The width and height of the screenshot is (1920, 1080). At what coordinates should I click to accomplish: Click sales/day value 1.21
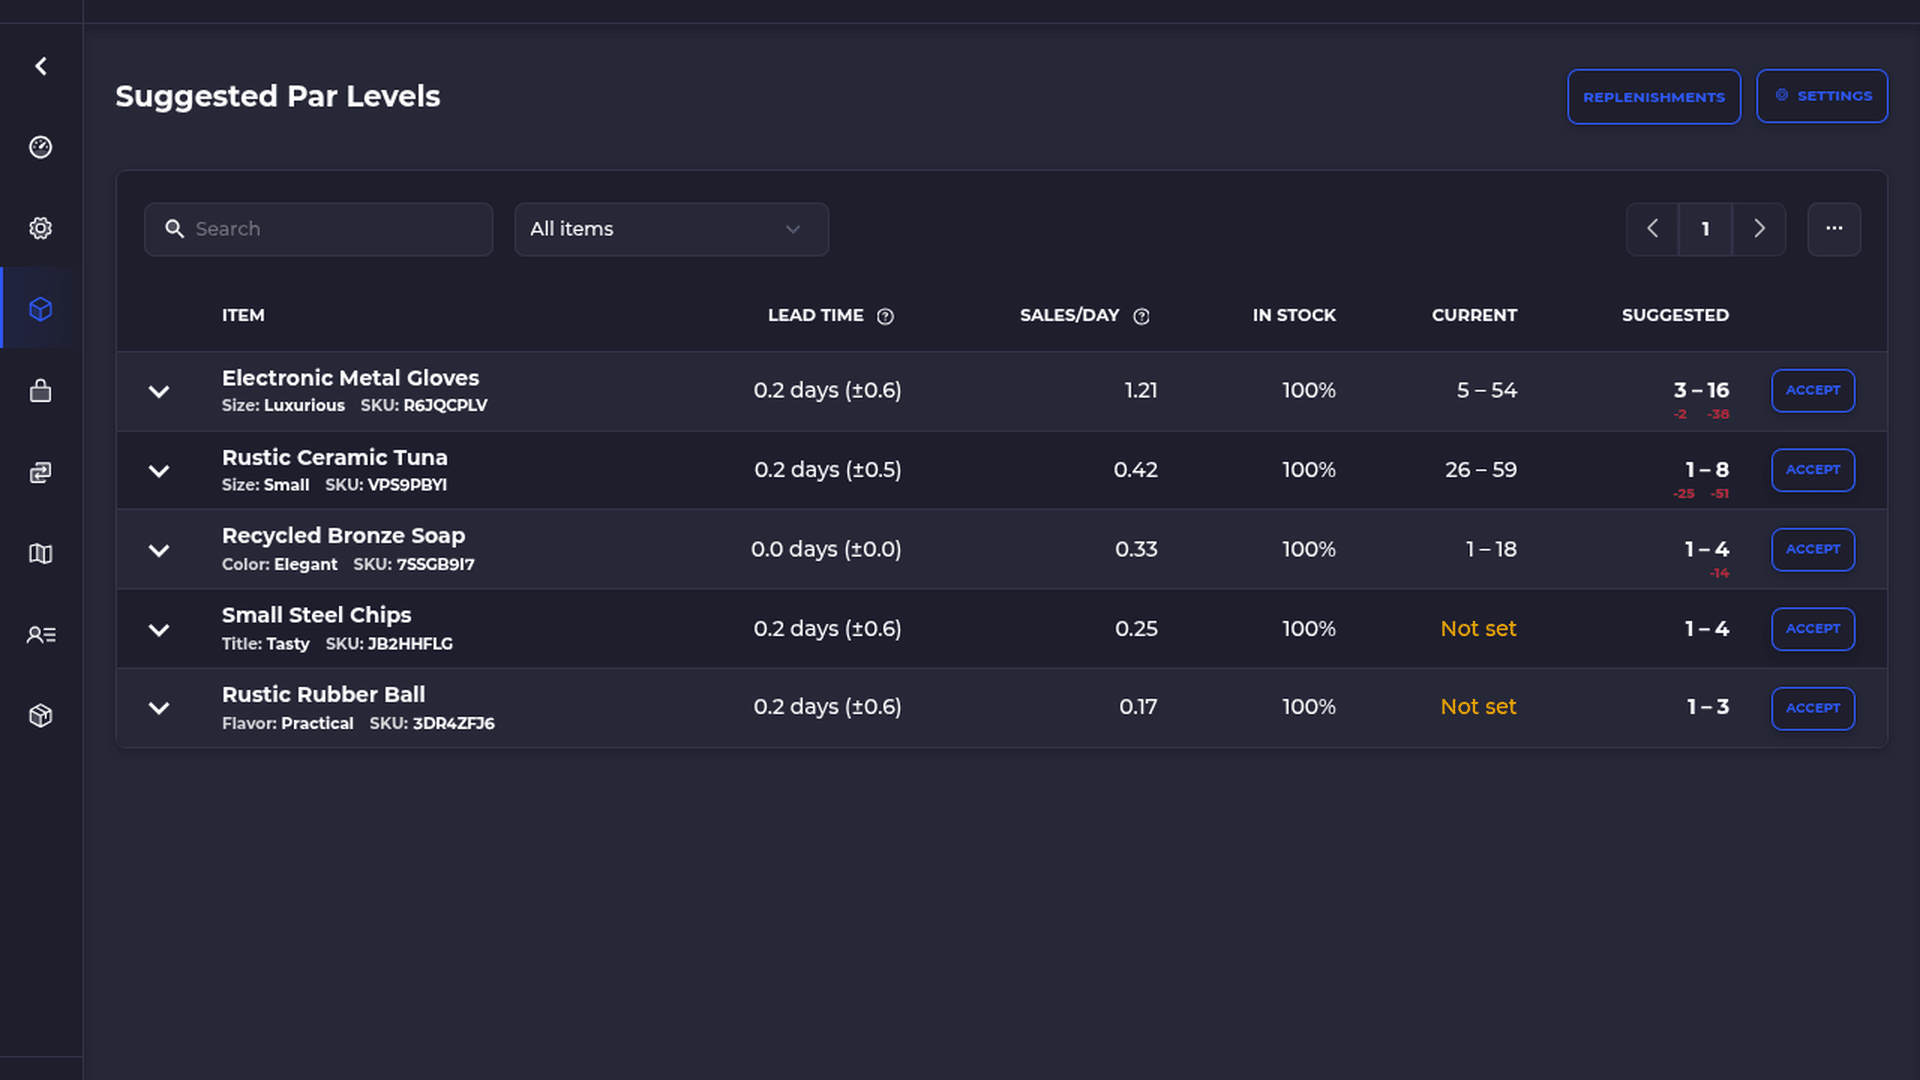coord(1140,390)
